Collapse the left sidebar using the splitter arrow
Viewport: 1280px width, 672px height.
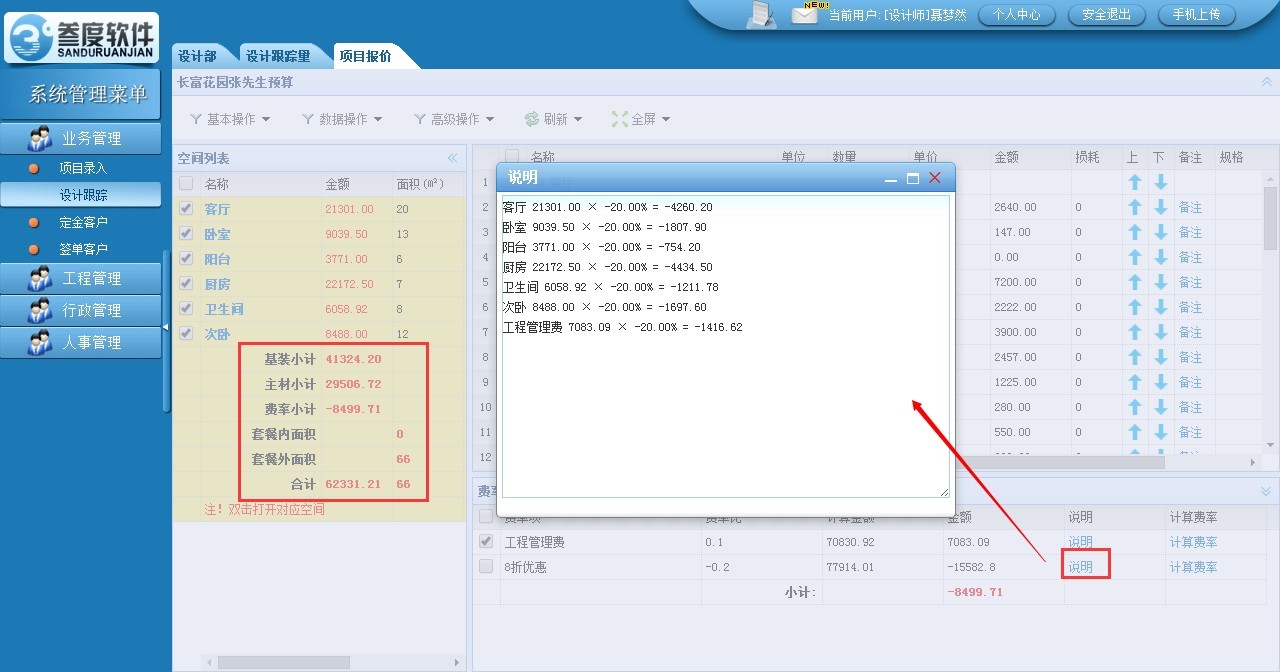pos(166,328)
